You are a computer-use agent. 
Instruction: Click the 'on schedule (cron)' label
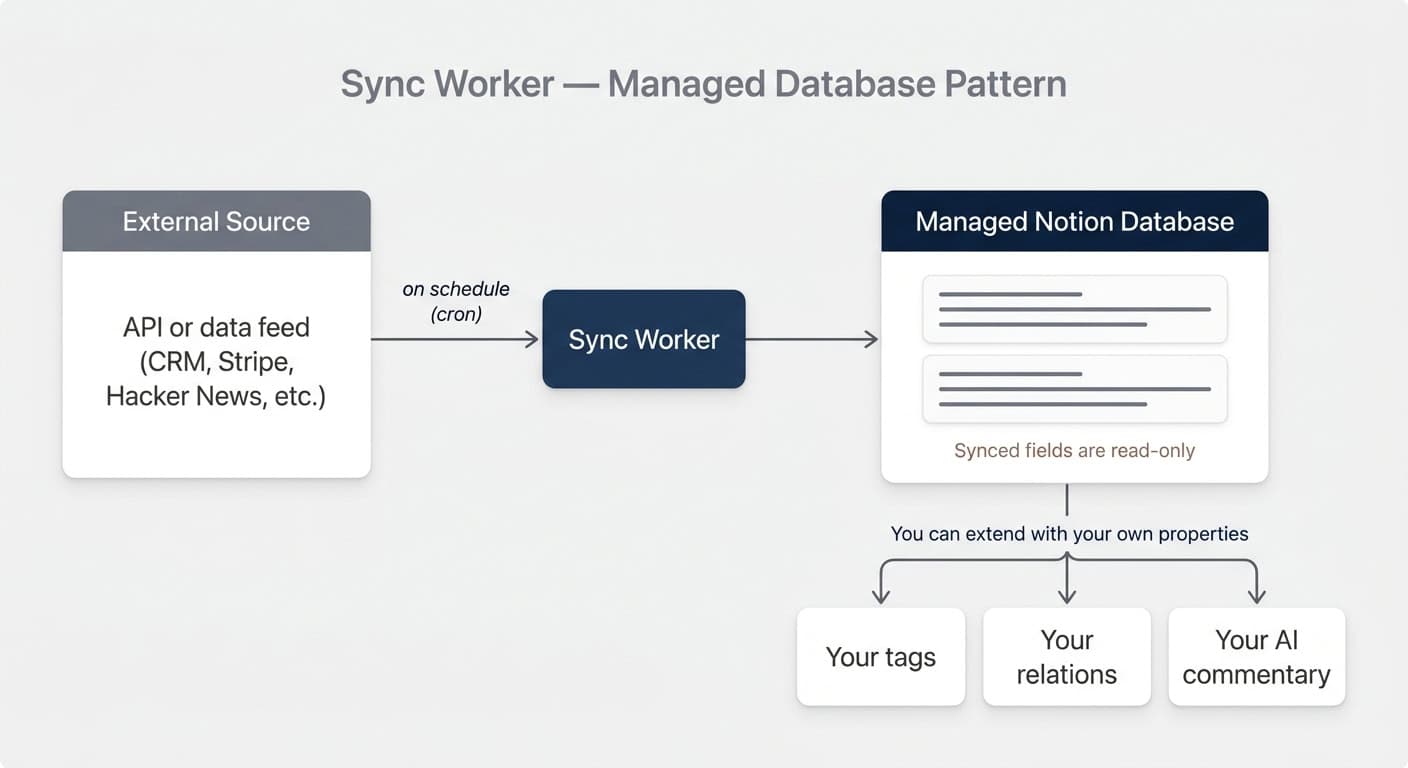pyautogui.click(x=456, y=301)
